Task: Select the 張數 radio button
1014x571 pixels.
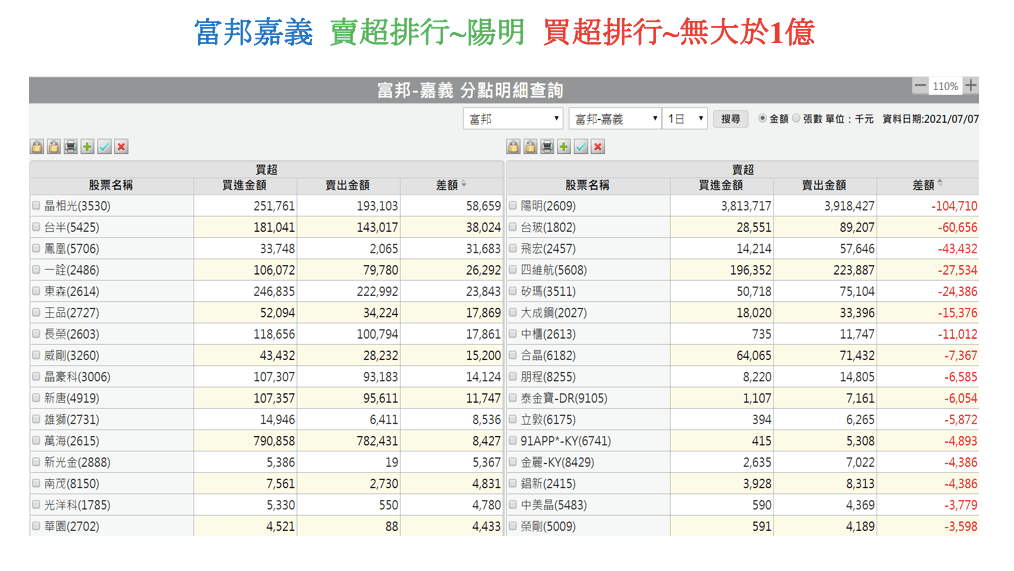Action: [x=796, y=118]
